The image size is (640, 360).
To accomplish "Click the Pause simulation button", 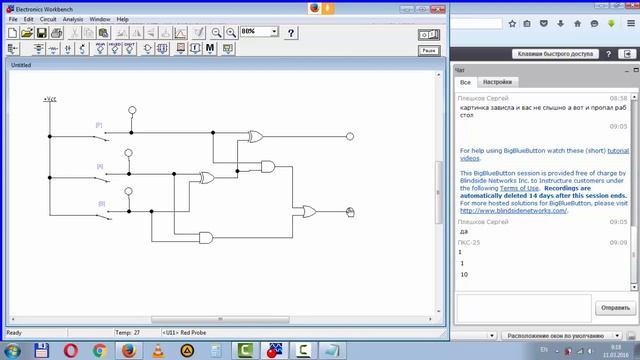I will (x=429, y=51).
